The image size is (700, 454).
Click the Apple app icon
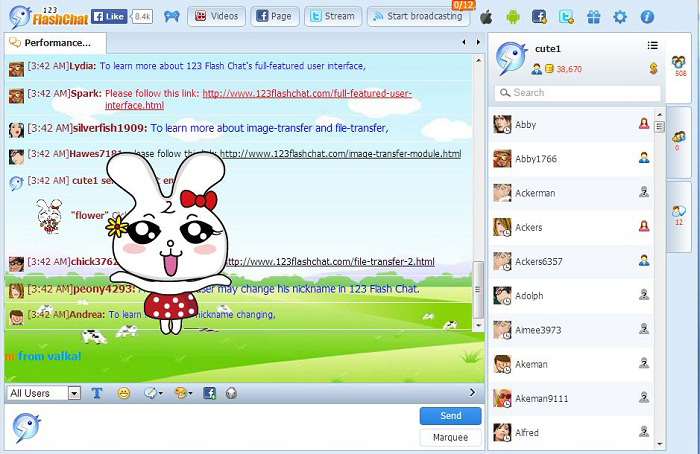486,17
